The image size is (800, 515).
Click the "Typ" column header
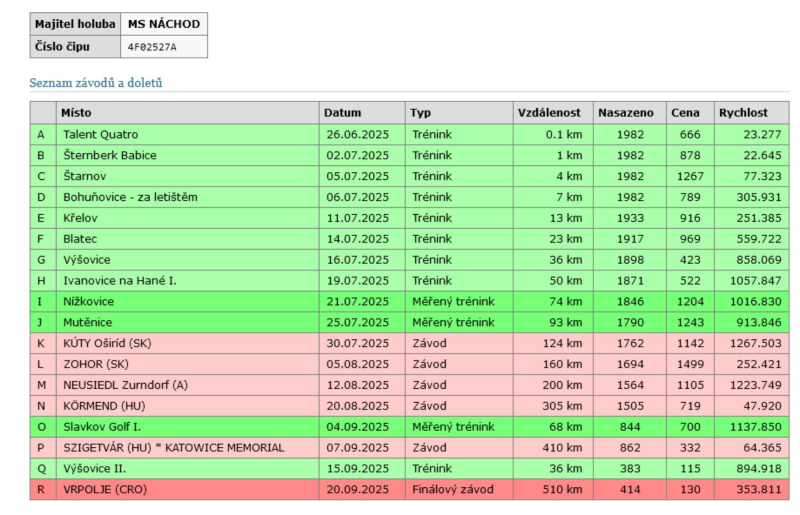click(x=421, y=113)
